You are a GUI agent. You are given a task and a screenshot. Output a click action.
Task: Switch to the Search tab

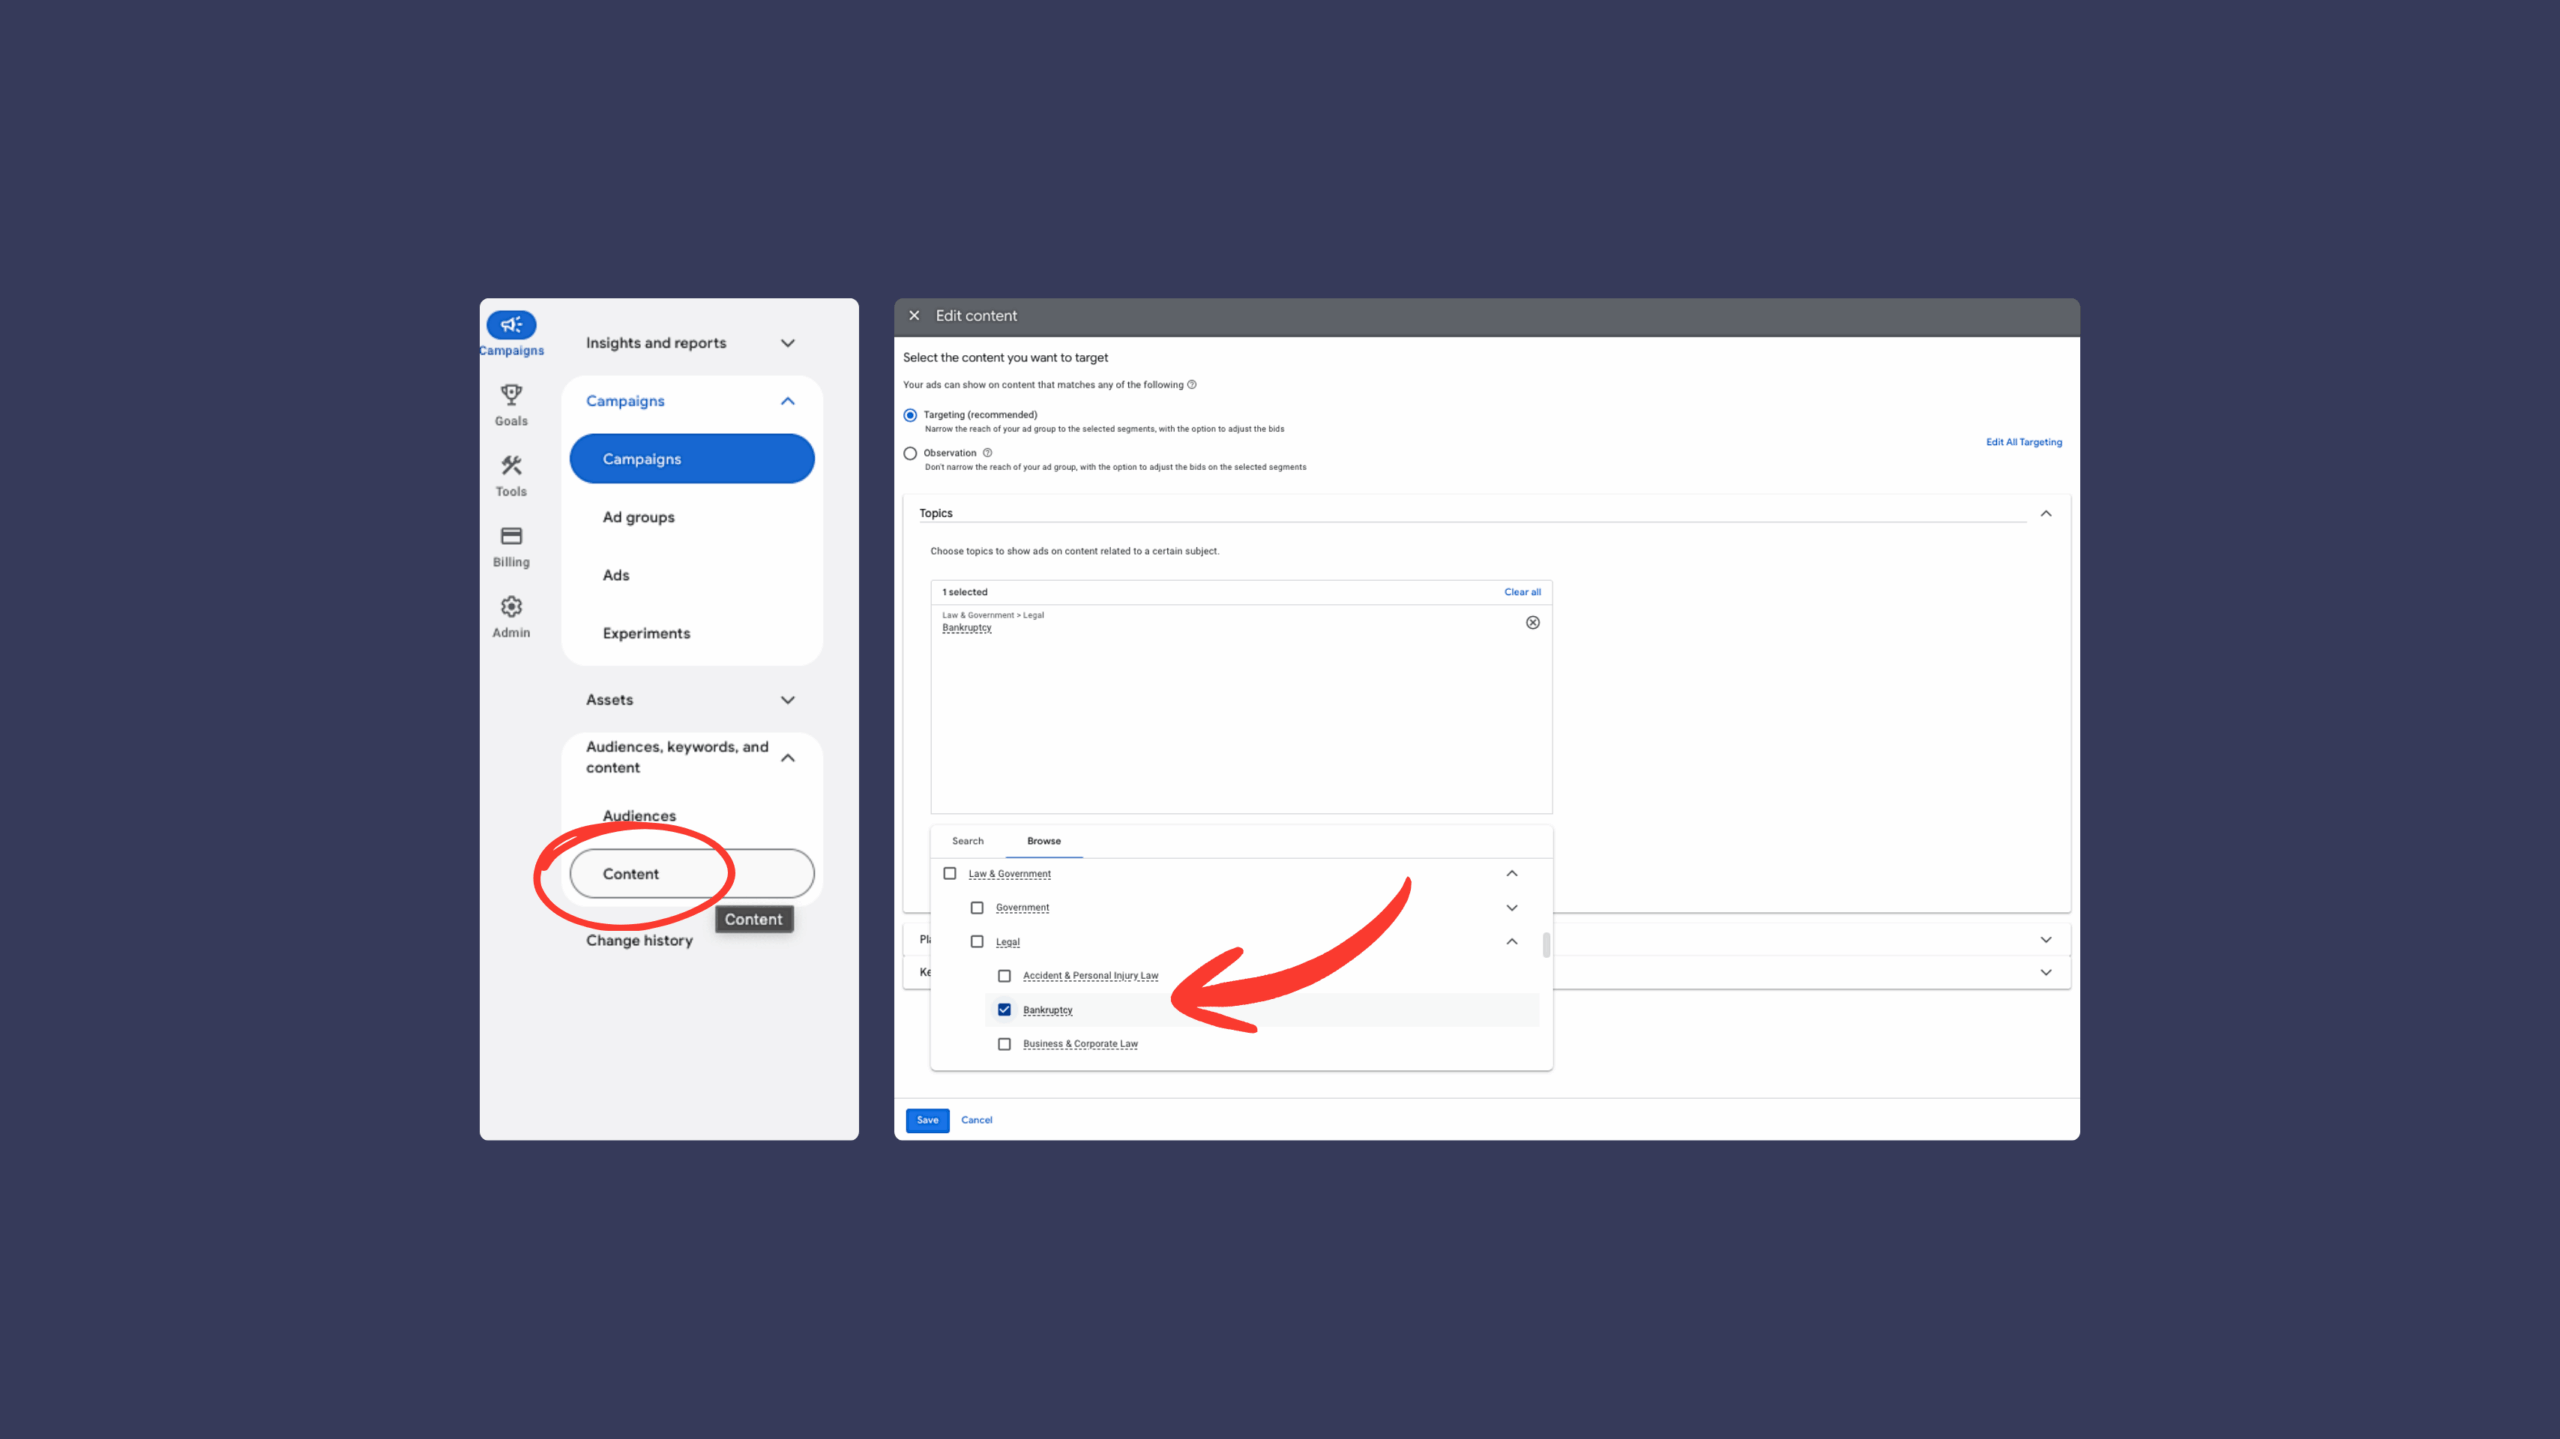(967, 841)
